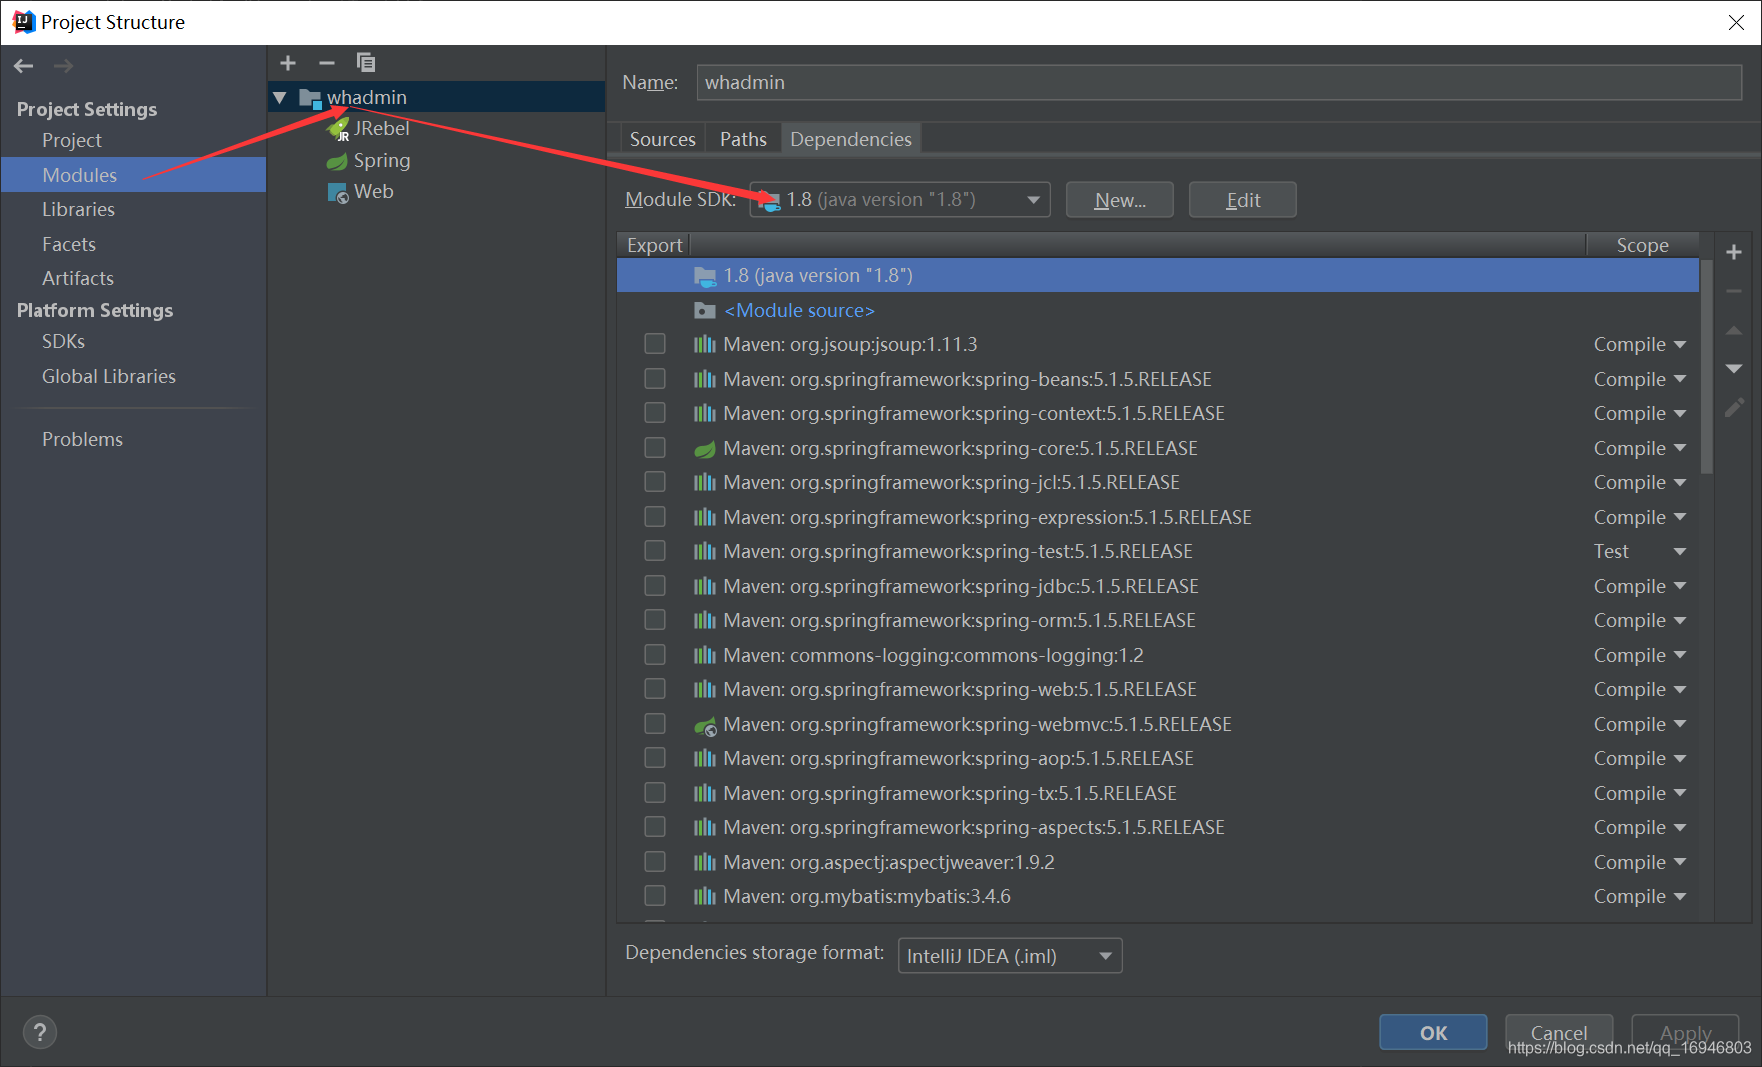
Task: Open help using the question mark icon
Action: click(40, 1031)
